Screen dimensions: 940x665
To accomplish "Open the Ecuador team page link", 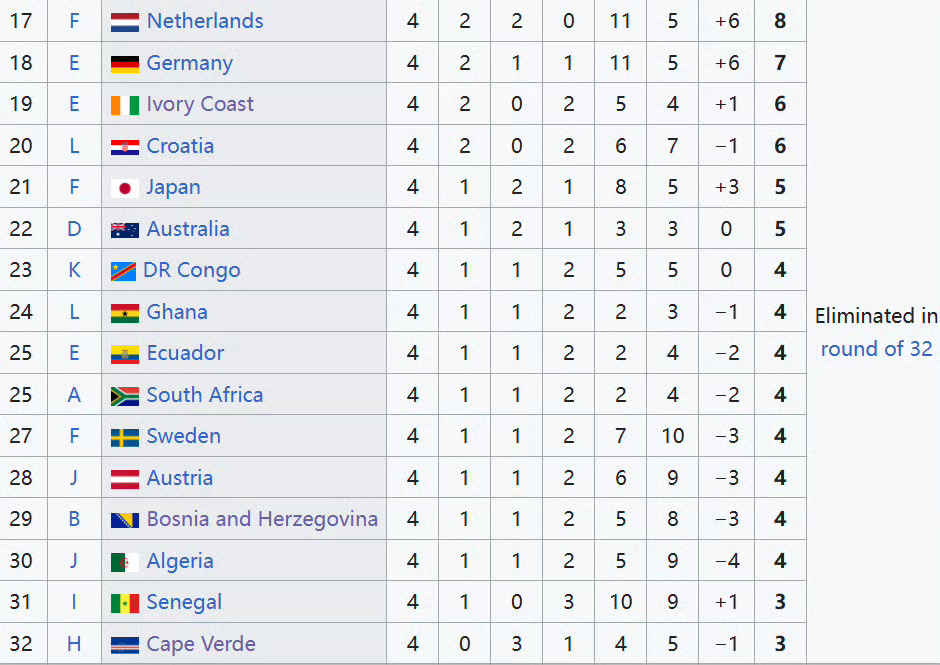I will [x=185, y=353].
